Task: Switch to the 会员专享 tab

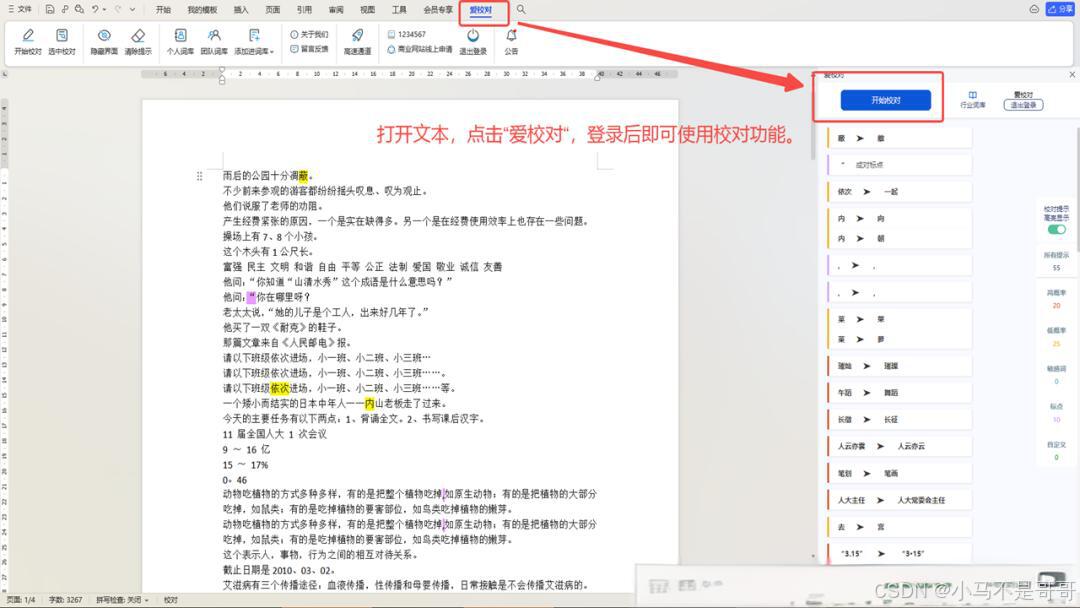Action: pyautogui.click(x=437, y=10)
